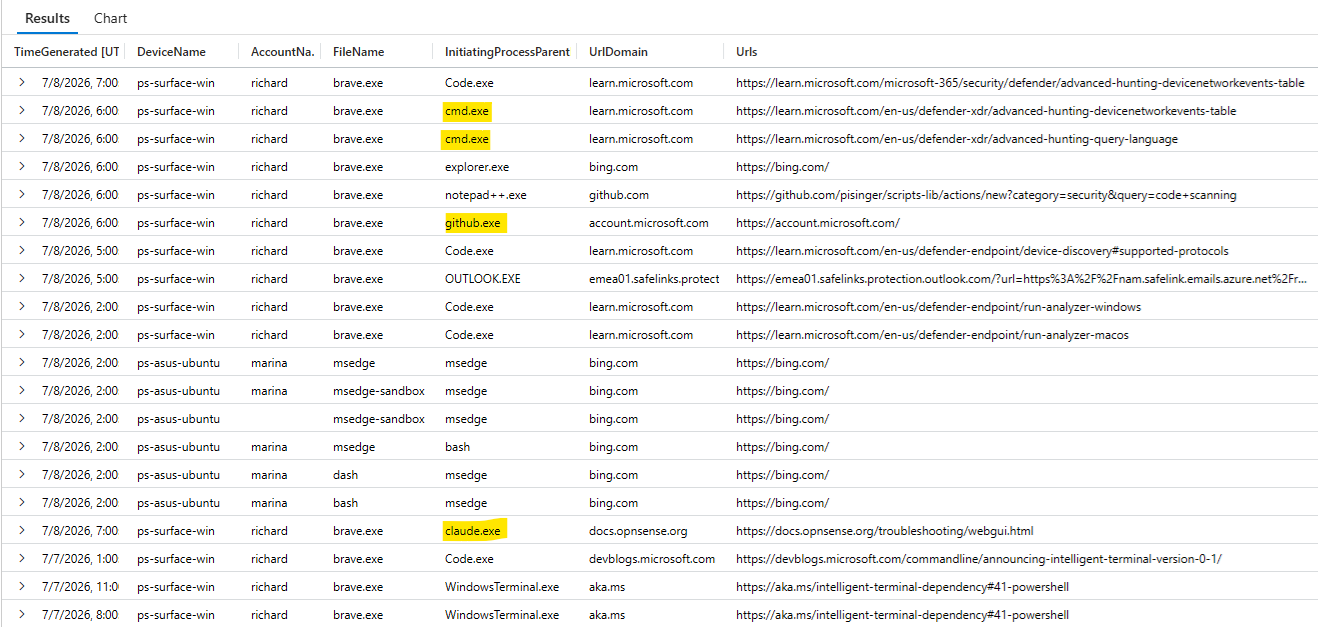Expand the row with the run-analyzer-macos URL
Viewport: 1318px width, 627px height.
(22, 335)
